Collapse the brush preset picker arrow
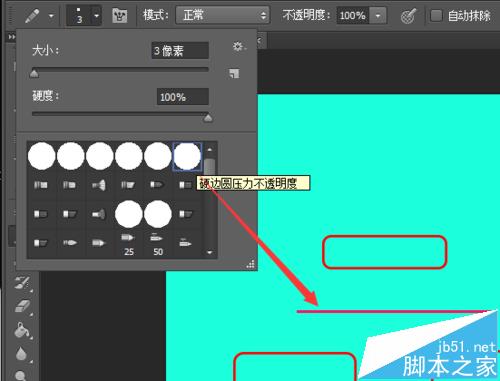The height and width of the screenshot is (381, 500). (96, 15)
